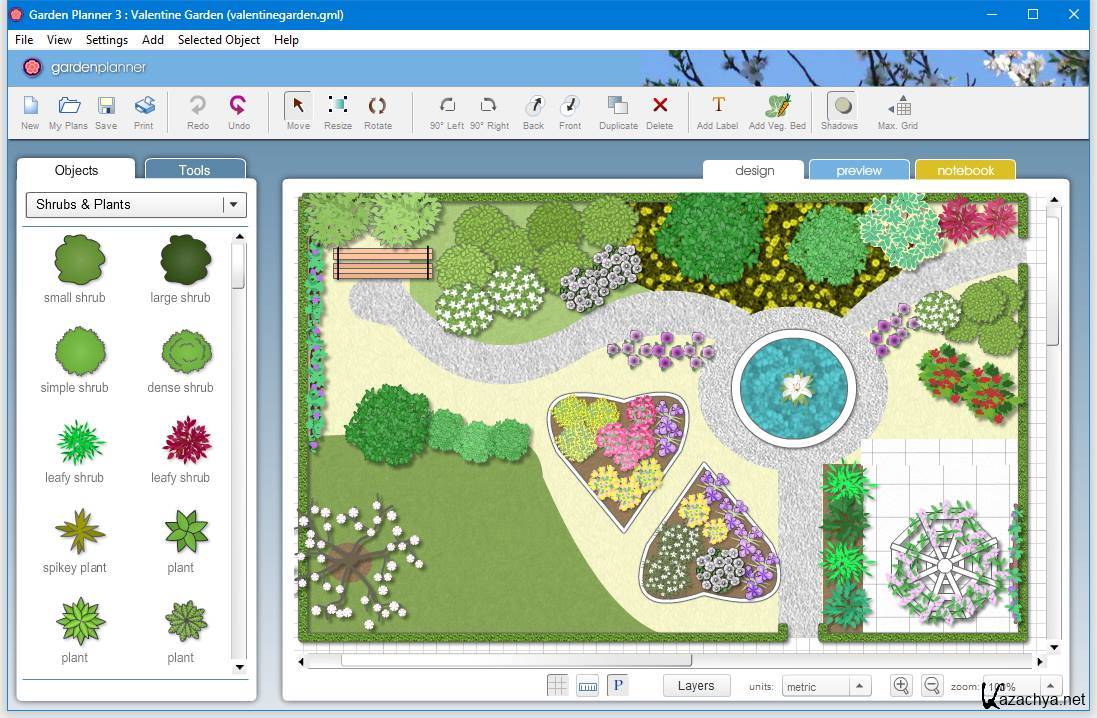The image size is (1097, 718).
Task: Toggle the Shadows button
Action: 840,111
